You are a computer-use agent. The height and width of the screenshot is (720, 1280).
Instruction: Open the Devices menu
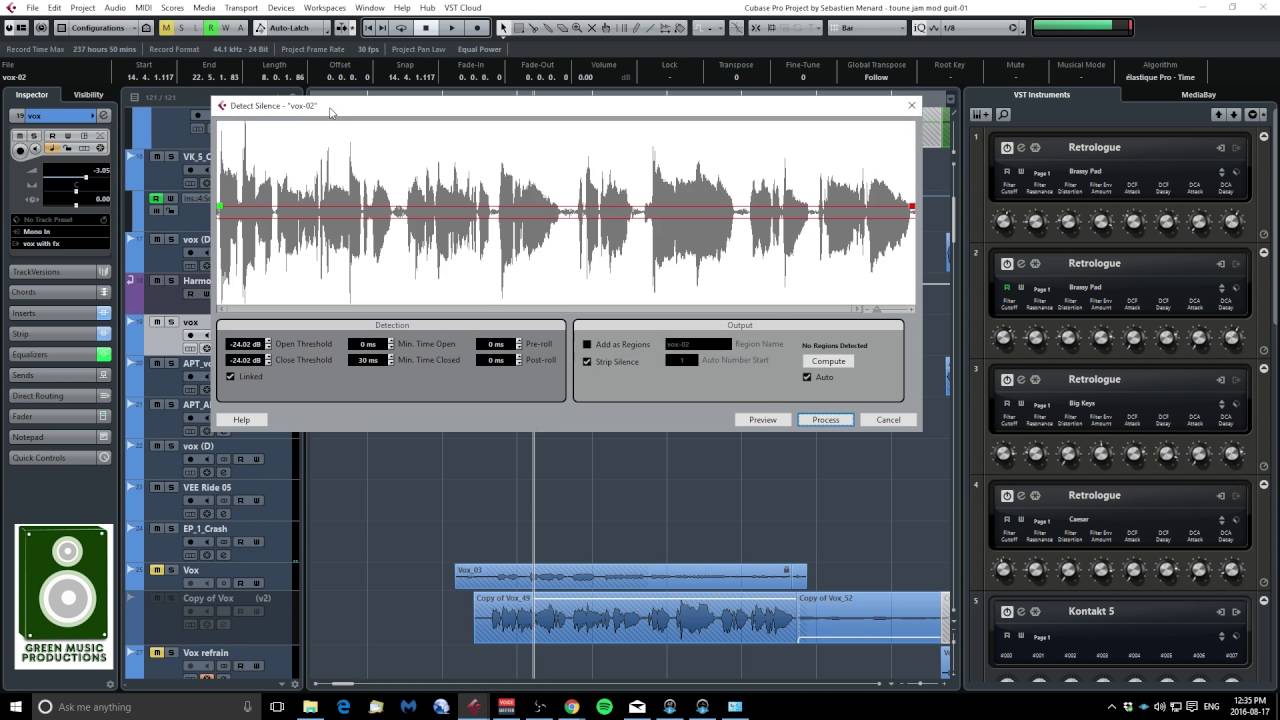tap(281, 8)
